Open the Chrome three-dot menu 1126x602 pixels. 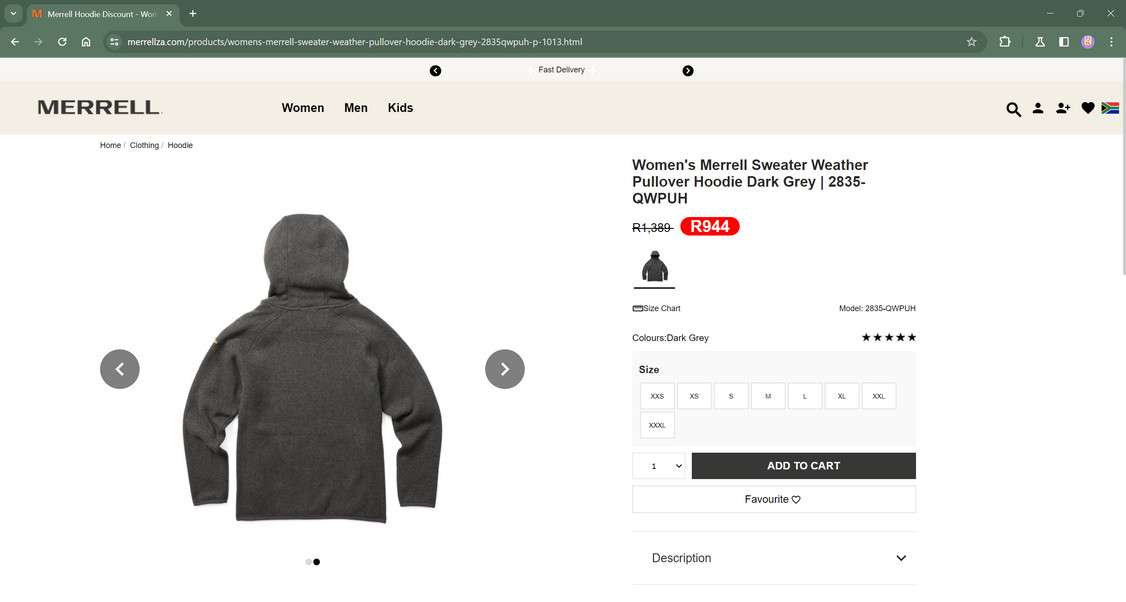pyautogui.click(x=1111, y=42)
